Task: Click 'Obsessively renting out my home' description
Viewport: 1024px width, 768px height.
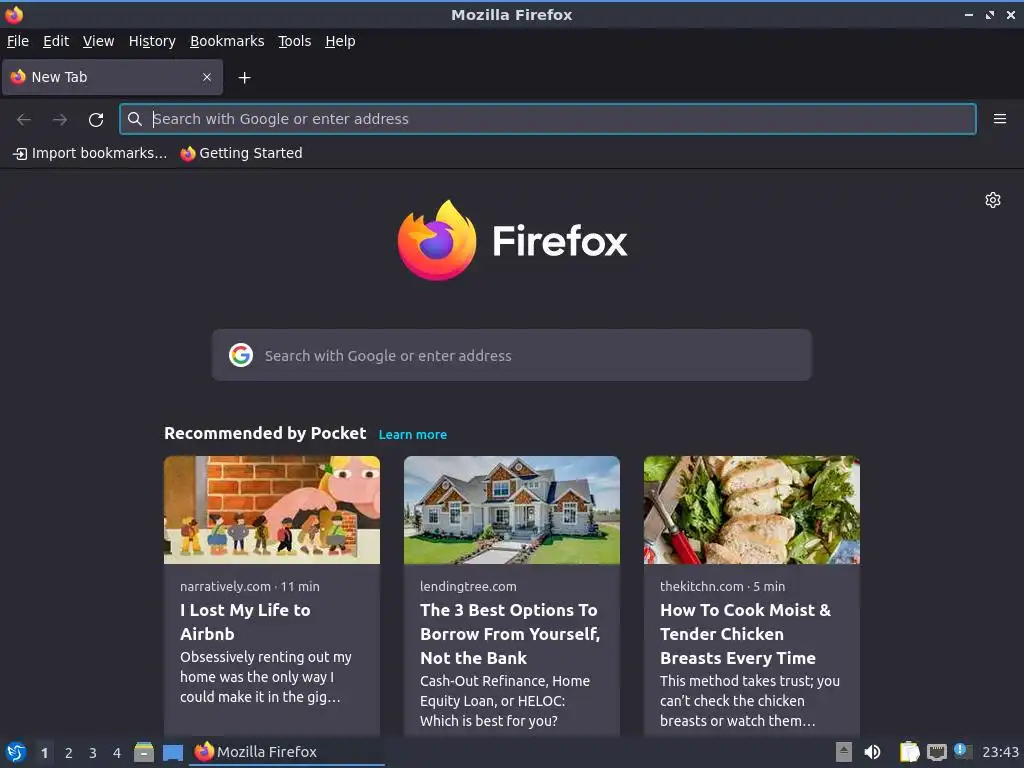Action: click(x=266, y=677)
